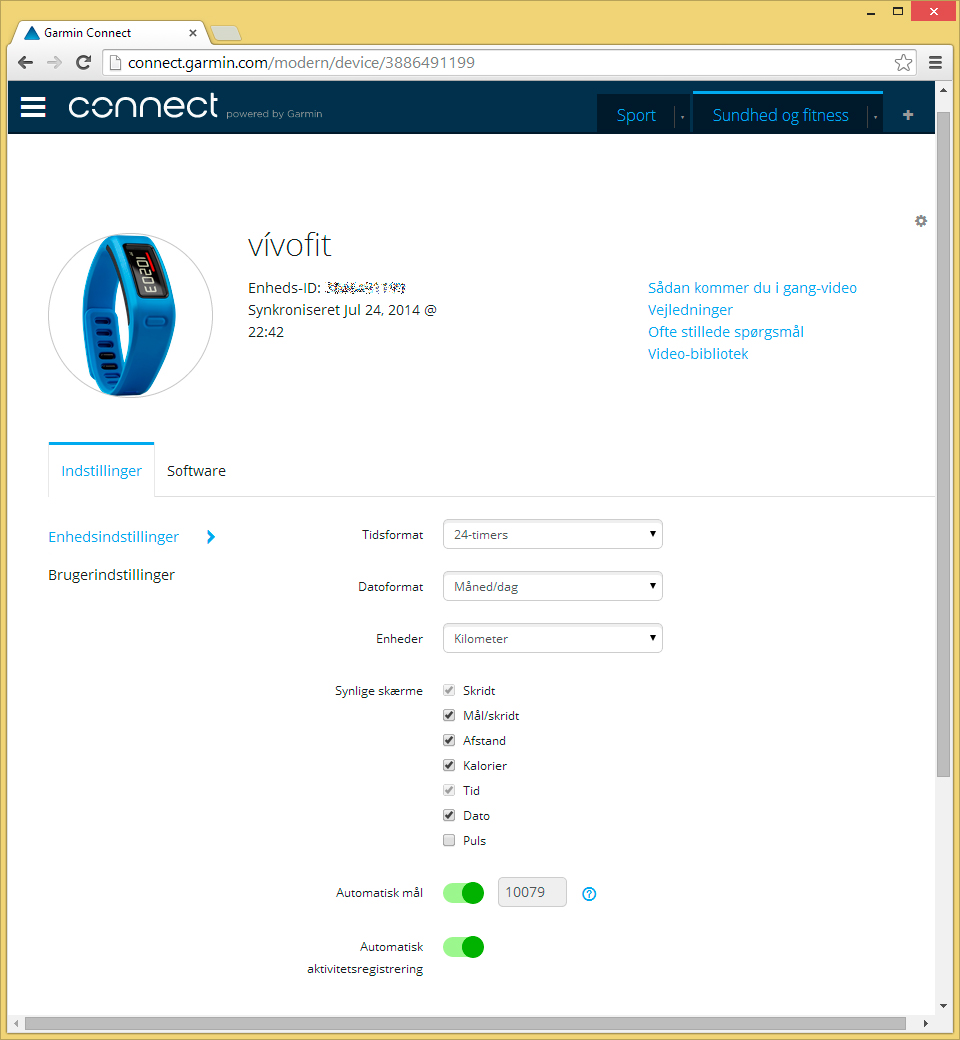960x1040 pixels.
Task: Click the Connect powered by Garmin logo
Action: pyautogui.click(x=196, y=107)
